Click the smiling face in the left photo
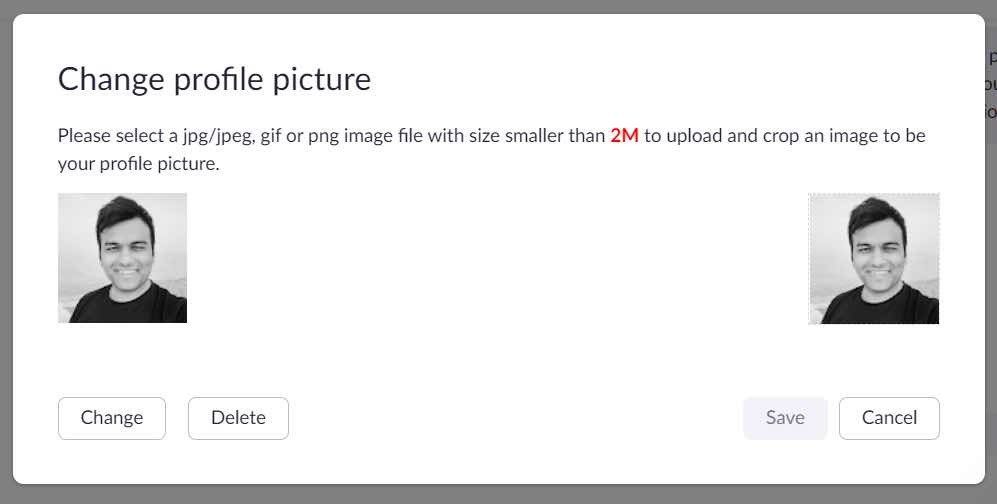 [127, 256]
